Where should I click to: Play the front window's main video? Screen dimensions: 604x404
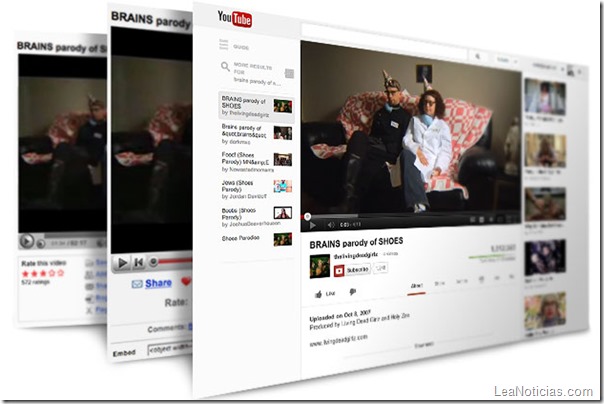pyautogui.click(x=313, y=225)
